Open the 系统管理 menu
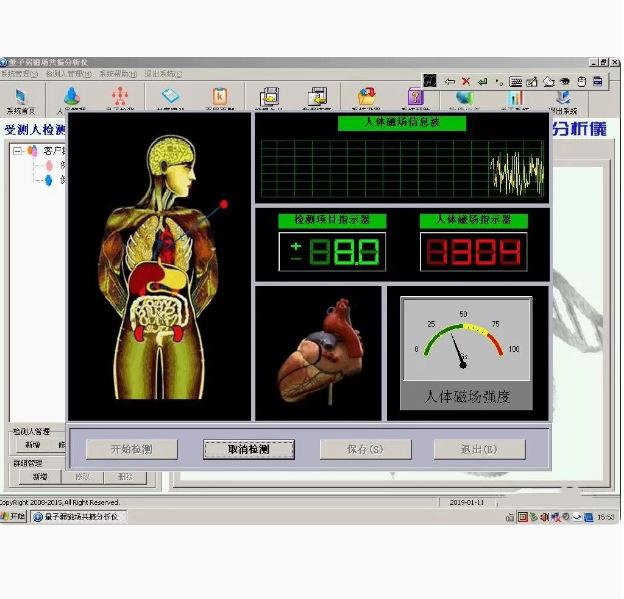The height and width of the screenshot is (599, 624). tap(19, 74)
